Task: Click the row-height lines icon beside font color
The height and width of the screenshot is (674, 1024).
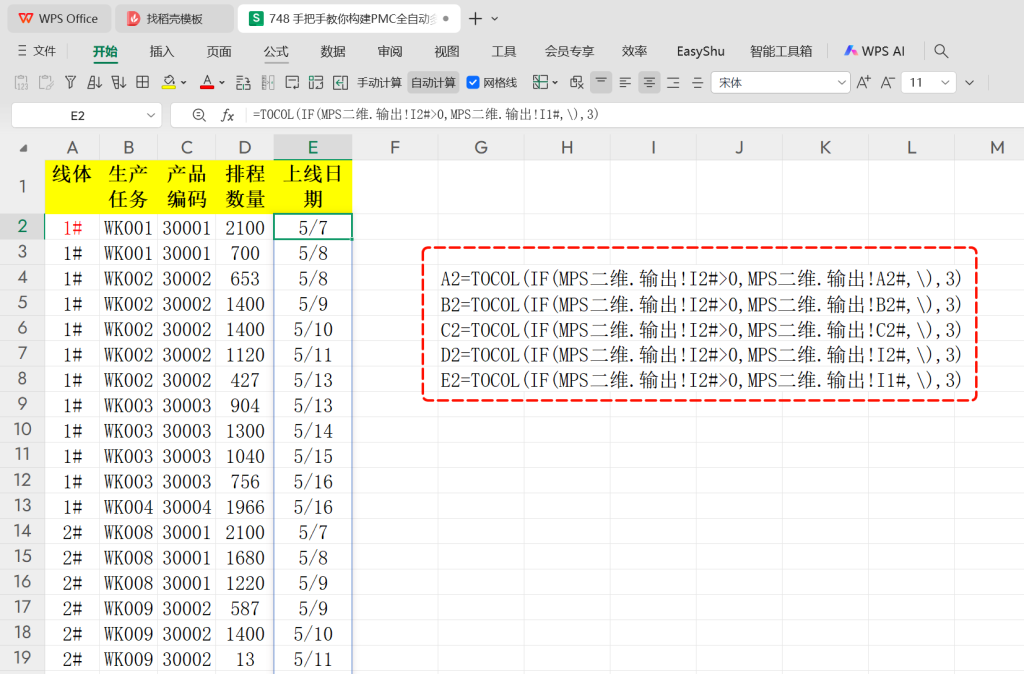Action: [x=243, y=82]
